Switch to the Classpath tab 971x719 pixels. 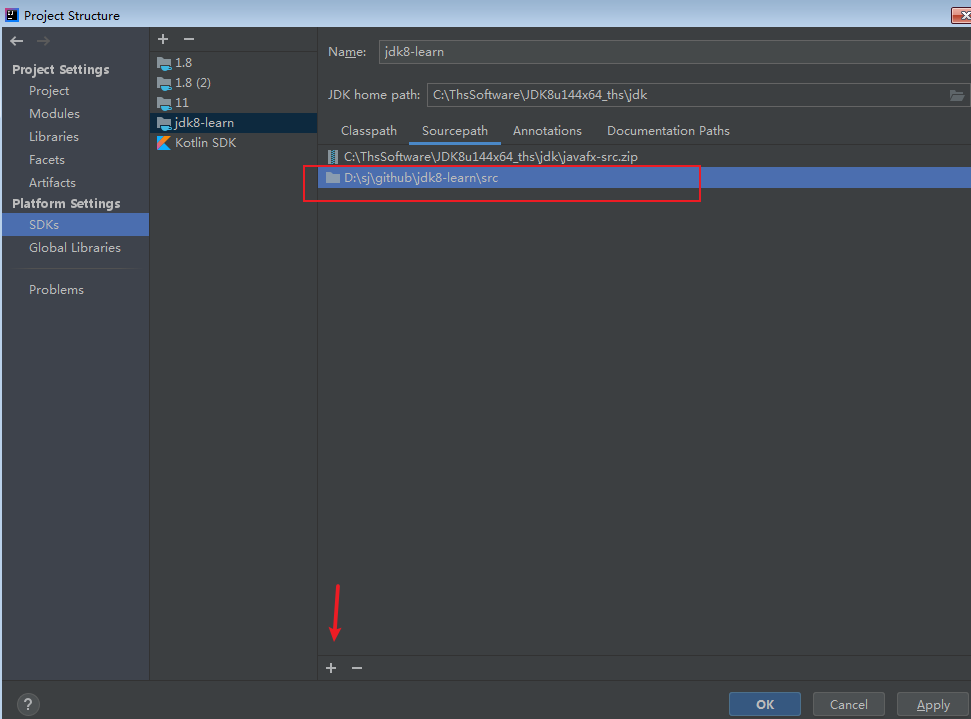[x=368, y=131]
